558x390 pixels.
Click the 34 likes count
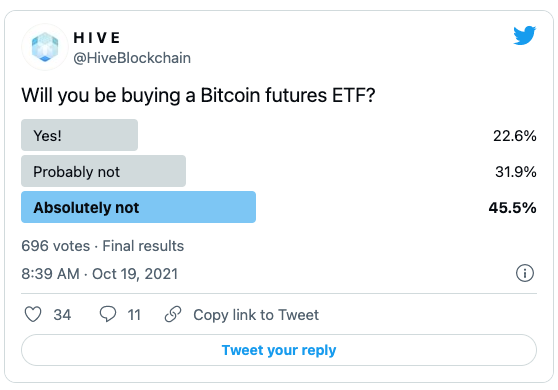tap(62, 315)
